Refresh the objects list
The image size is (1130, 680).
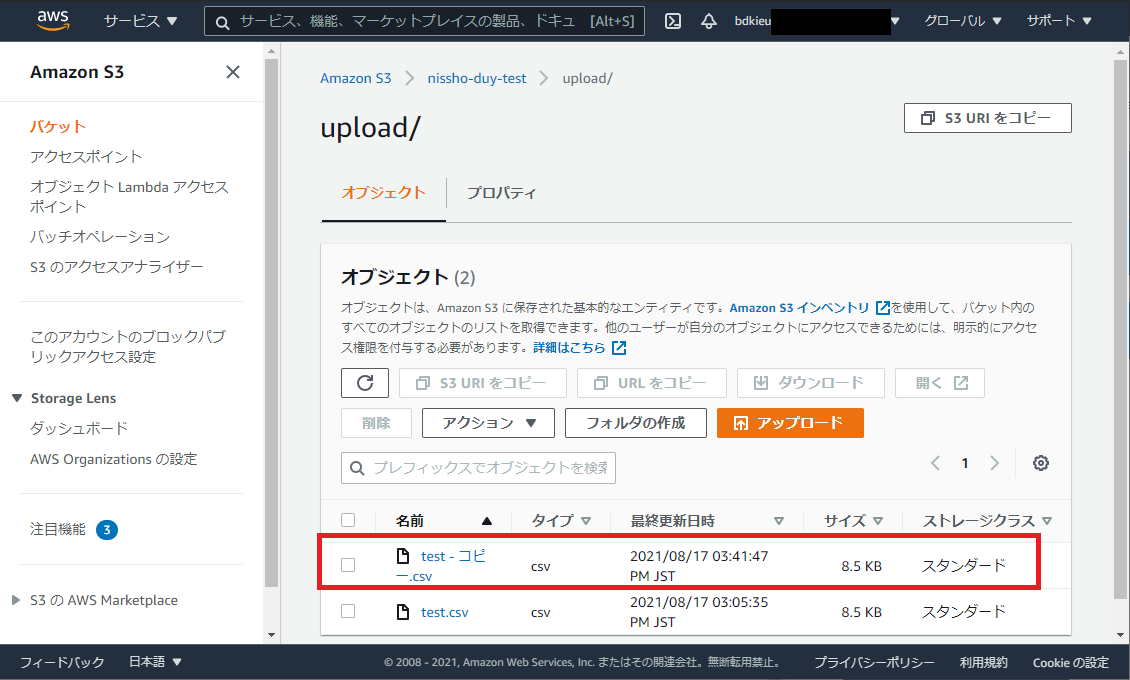pyautogui.click(x=365, y=382)
